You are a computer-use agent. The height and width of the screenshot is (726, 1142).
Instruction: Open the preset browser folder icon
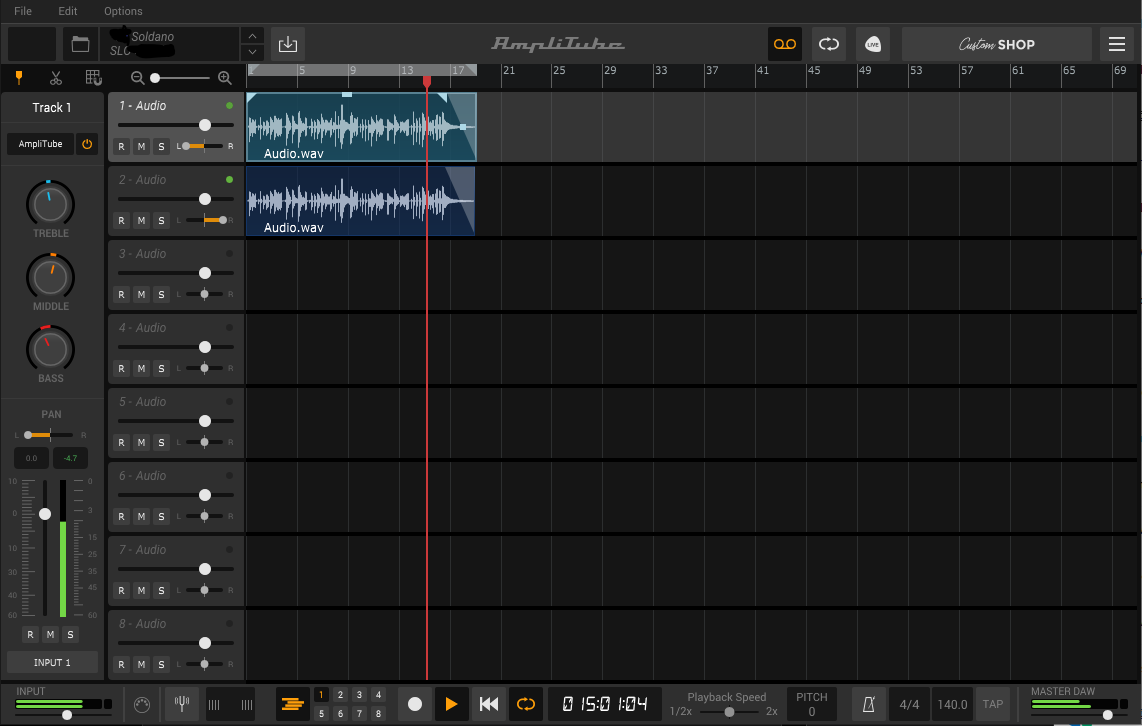tap(80, 44)
